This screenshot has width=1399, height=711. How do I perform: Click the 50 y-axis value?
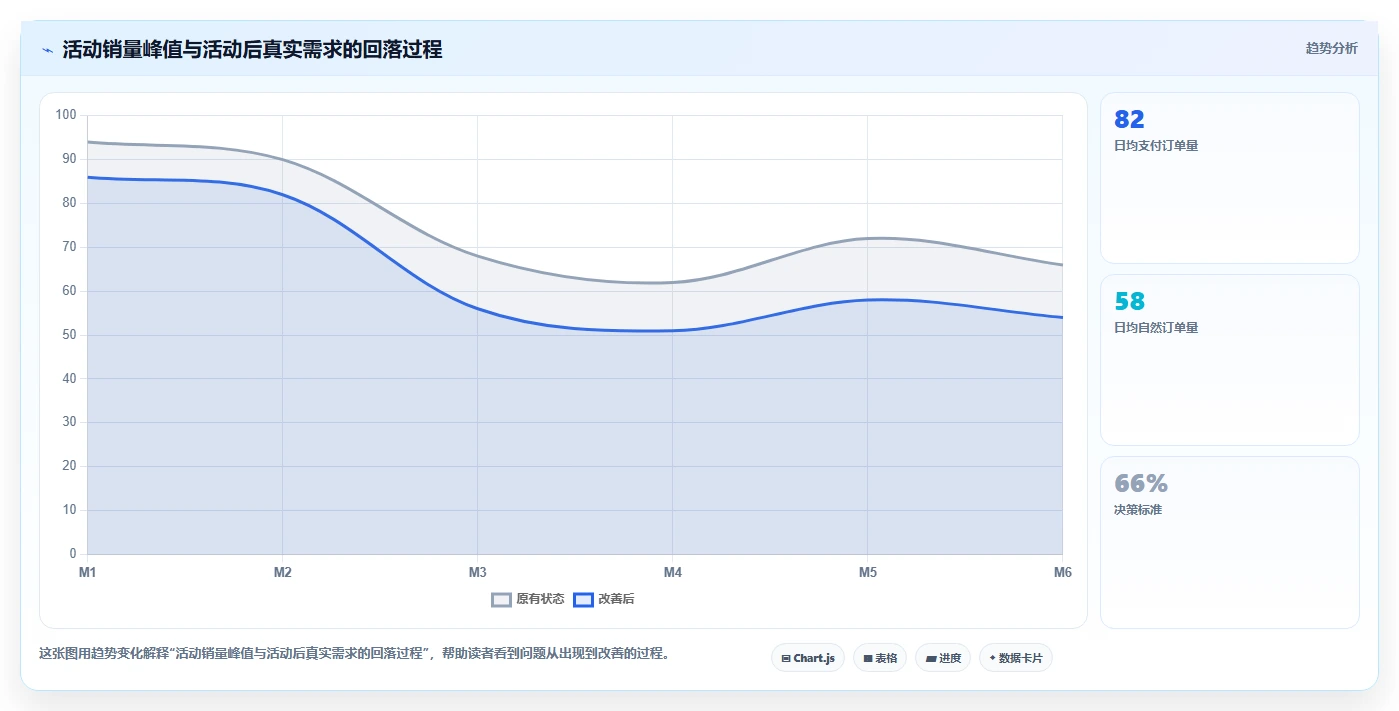(x=69, y=335)
